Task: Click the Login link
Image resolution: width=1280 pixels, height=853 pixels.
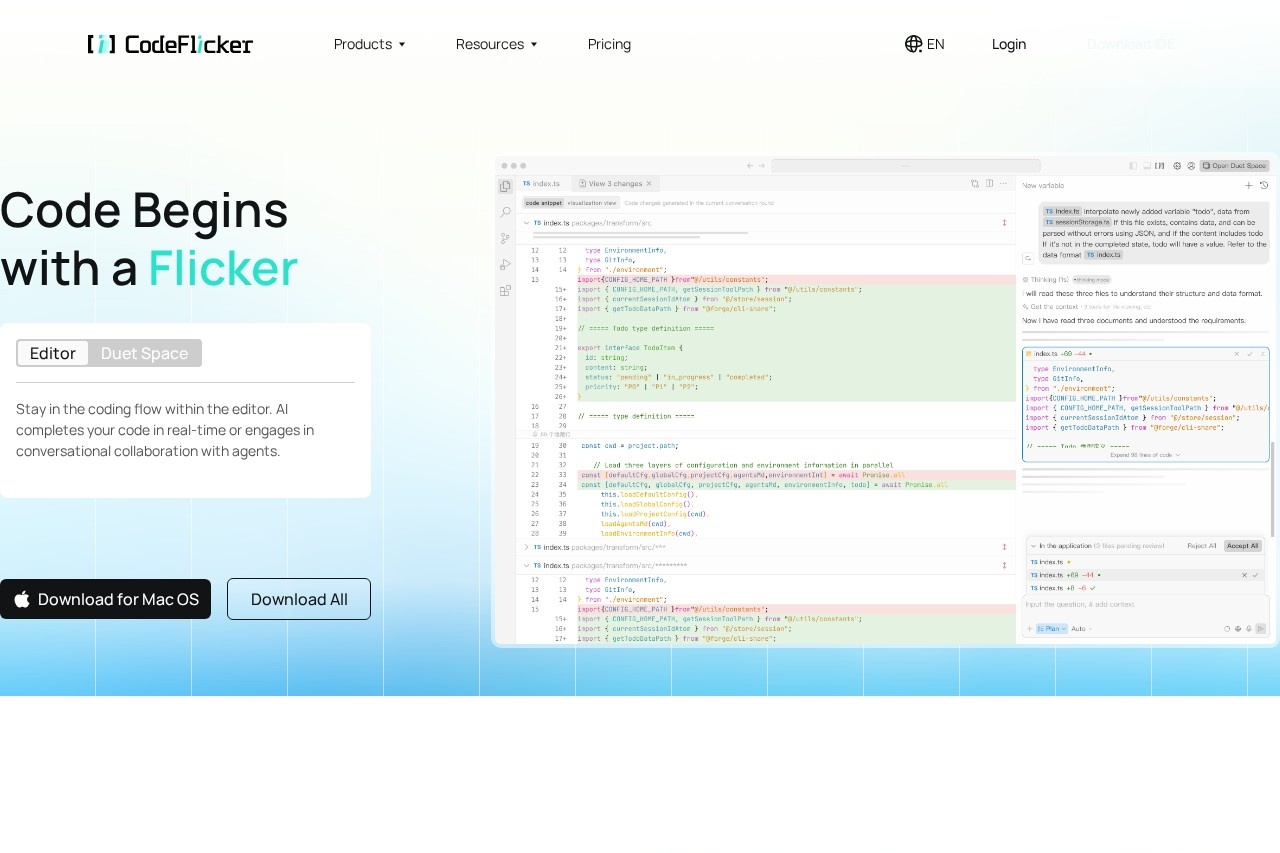Action: [1009, 44]
